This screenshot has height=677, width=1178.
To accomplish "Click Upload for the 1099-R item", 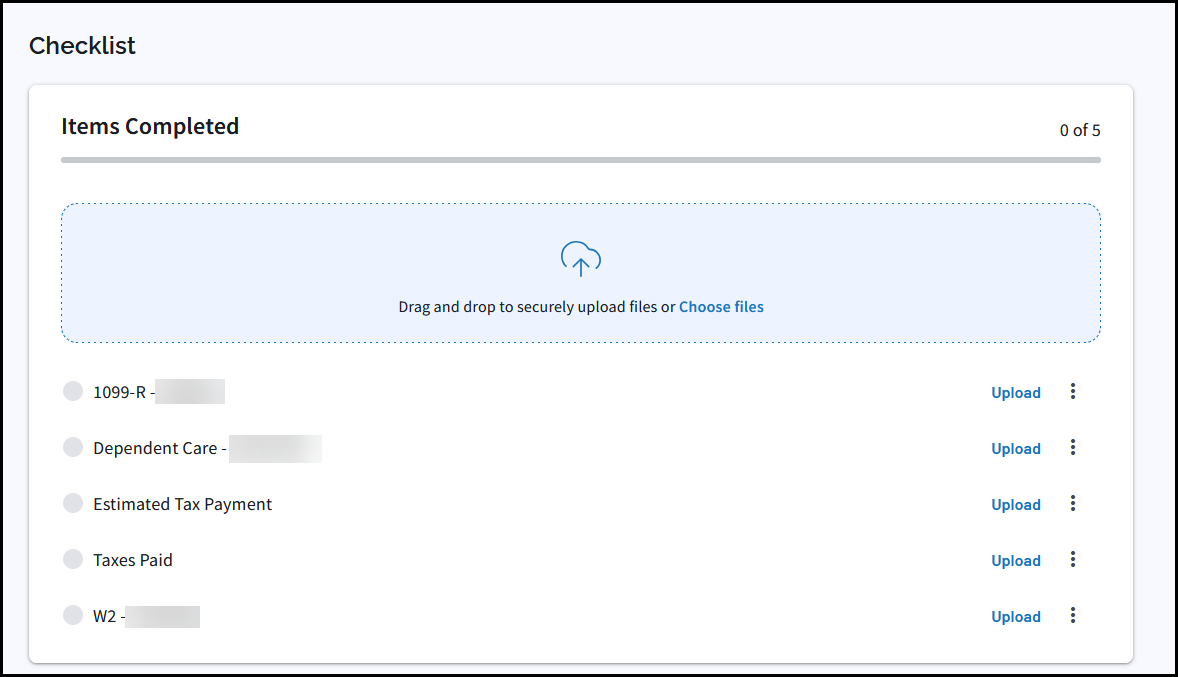I will [1015, 393].
